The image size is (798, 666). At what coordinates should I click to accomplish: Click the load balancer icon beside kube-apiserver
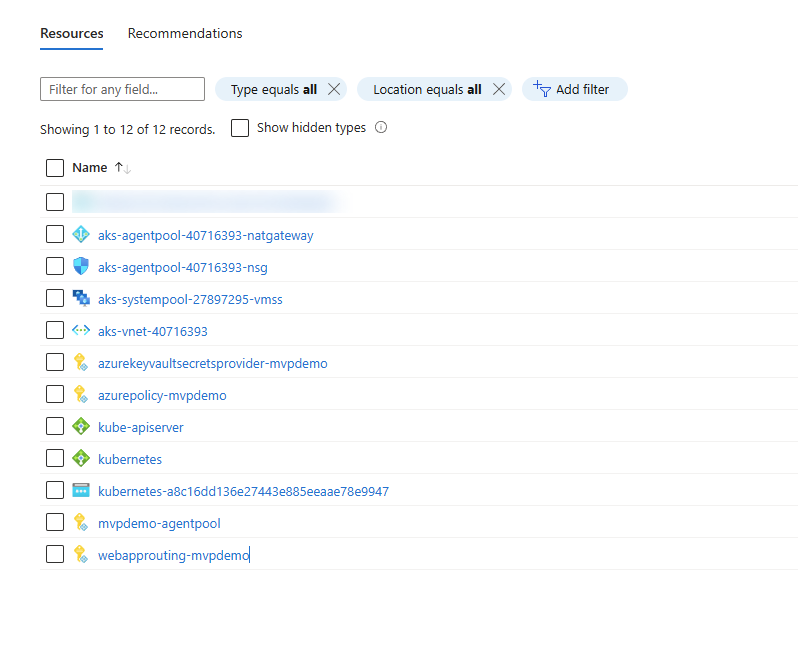(81, 426)
